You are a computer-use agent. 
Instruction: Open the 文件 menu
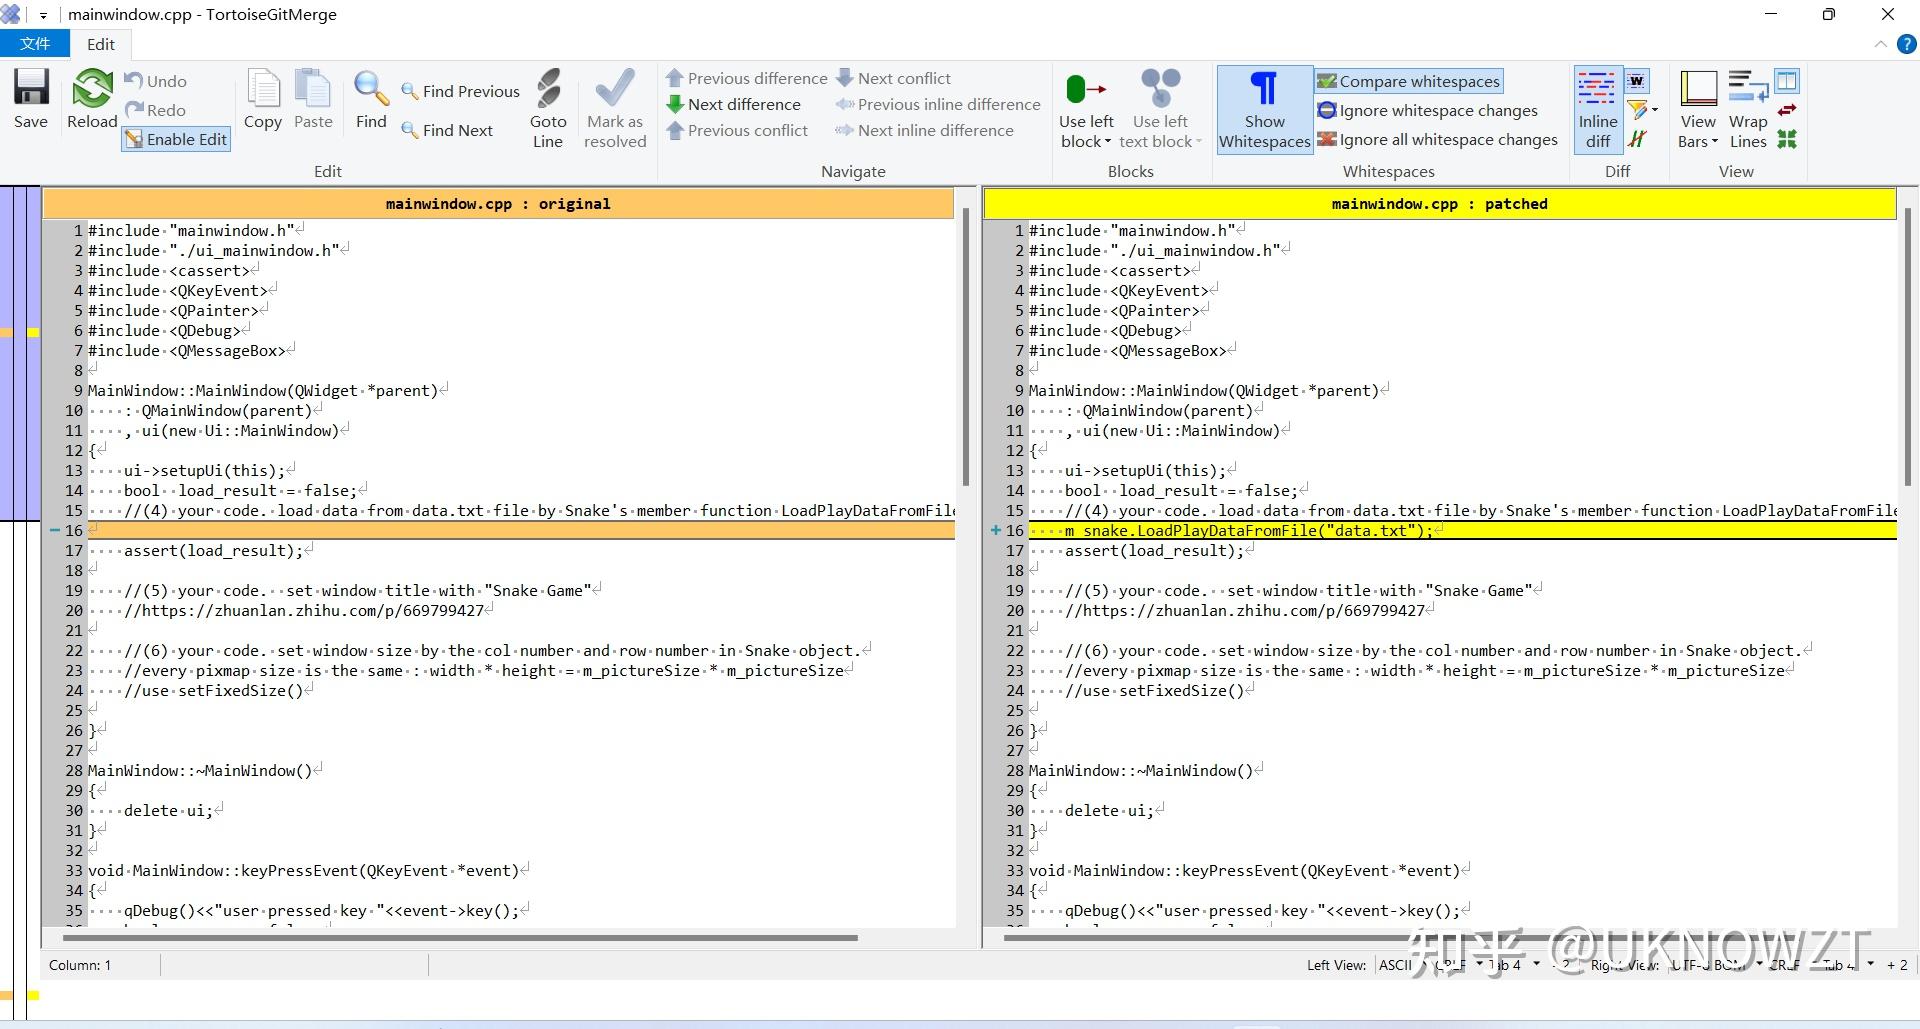(x=36, y=44)
